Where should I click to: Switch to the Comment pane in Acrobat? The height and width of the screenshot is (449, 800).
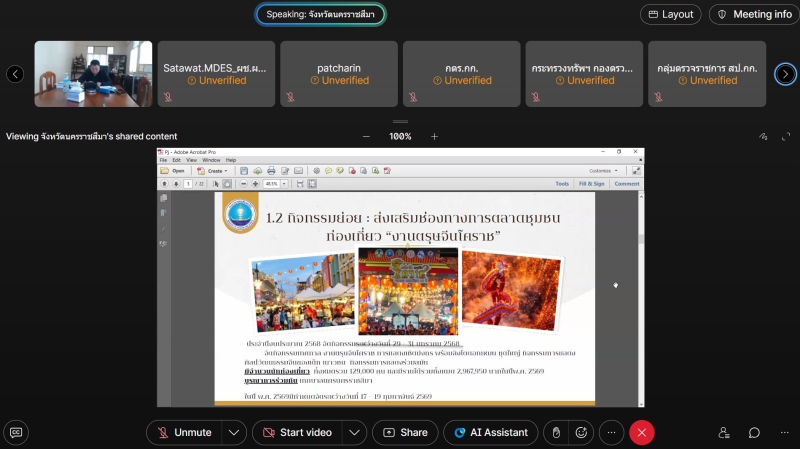(627, 184)
